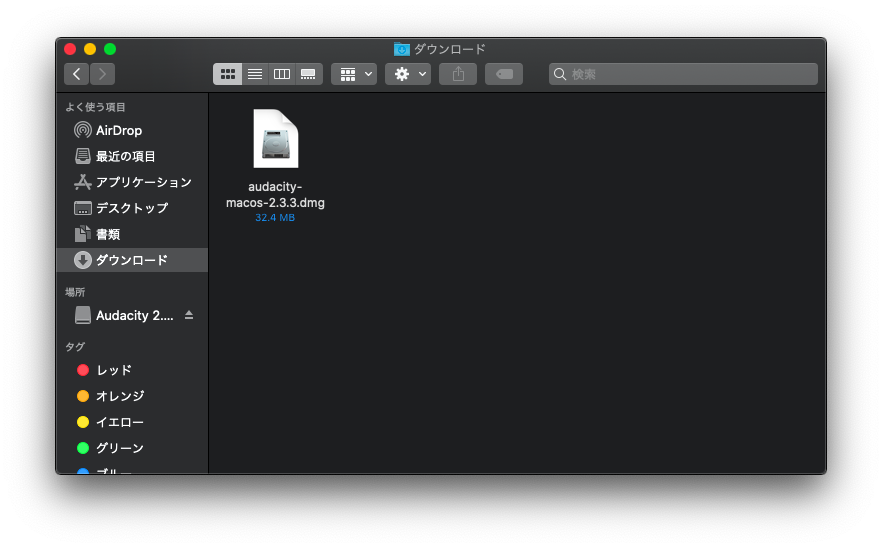
Task: Open the group-by arrangement dropdown
Action: 354,74
